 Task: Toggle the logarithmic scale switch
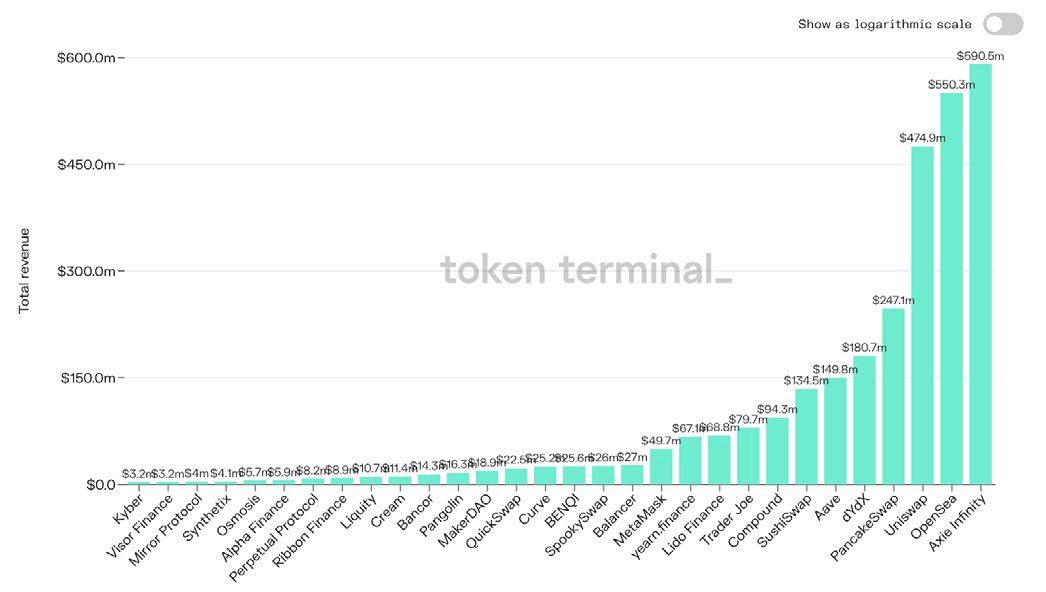coord(1002,24)
